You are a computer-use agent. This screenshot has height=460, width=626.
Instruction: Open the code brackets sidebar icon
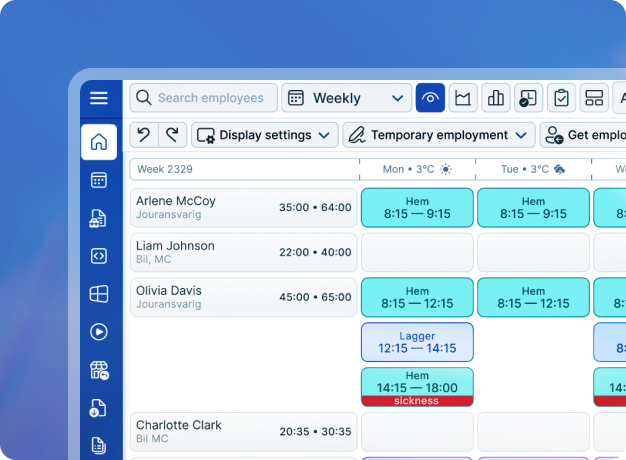click(x=98, y=256)
